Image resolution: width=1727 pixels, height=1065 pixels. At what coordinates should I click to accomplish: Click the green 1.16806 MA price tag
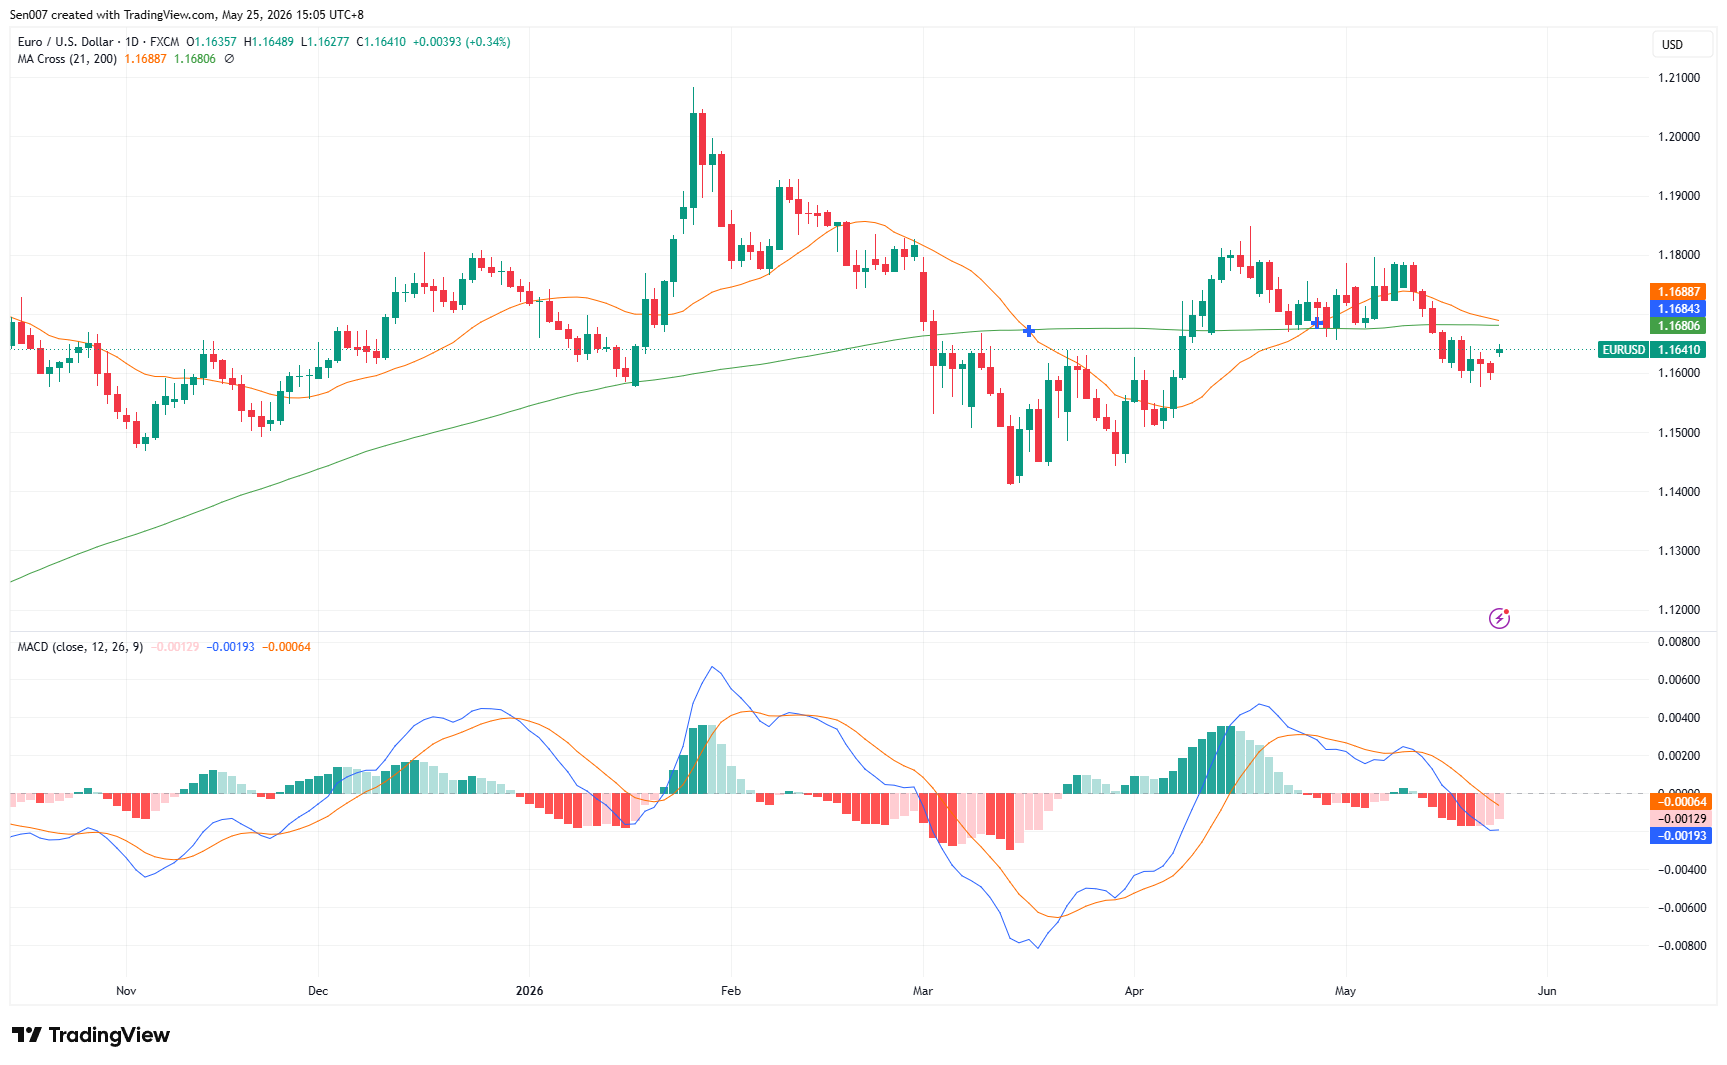tap(1678, 326)
